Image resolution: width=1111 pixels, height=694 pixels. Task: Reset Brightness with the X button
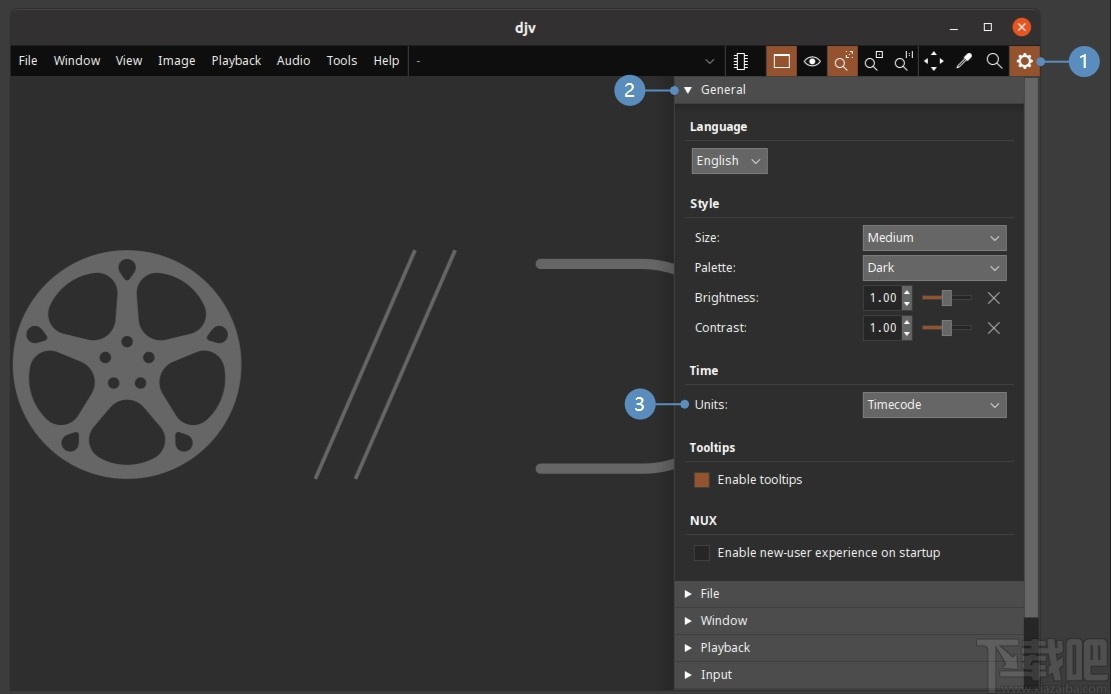tap(993, 298)
